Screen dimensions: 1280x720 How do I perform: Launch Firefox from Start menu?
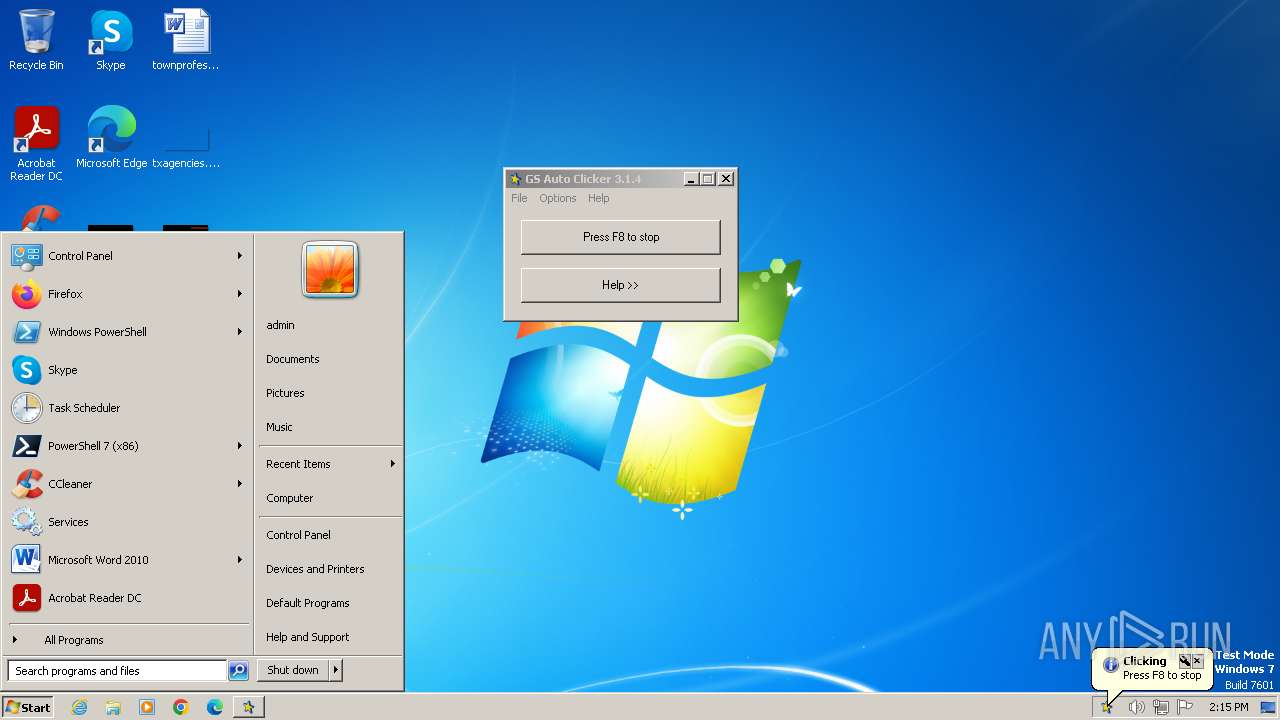pos(127,294)
